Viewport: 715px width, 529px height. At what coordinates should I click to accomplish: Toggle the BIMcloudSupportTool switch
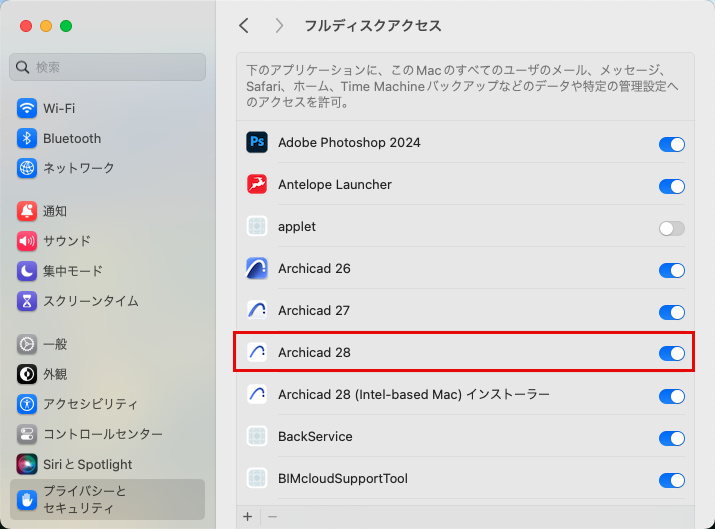(x=672, y=480)
